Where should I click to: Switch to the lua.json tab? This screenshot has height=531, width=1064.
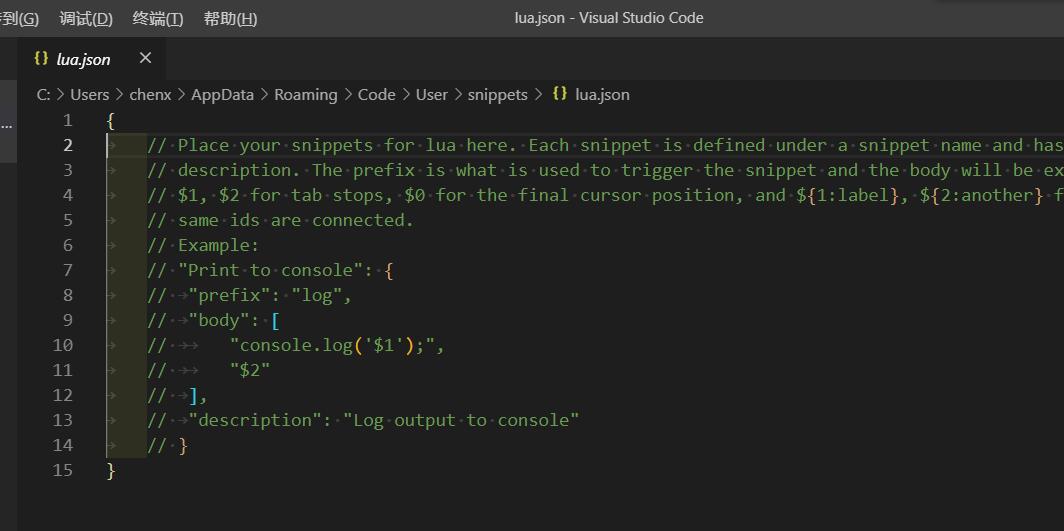pyautogui.click(x=83, y=60)
